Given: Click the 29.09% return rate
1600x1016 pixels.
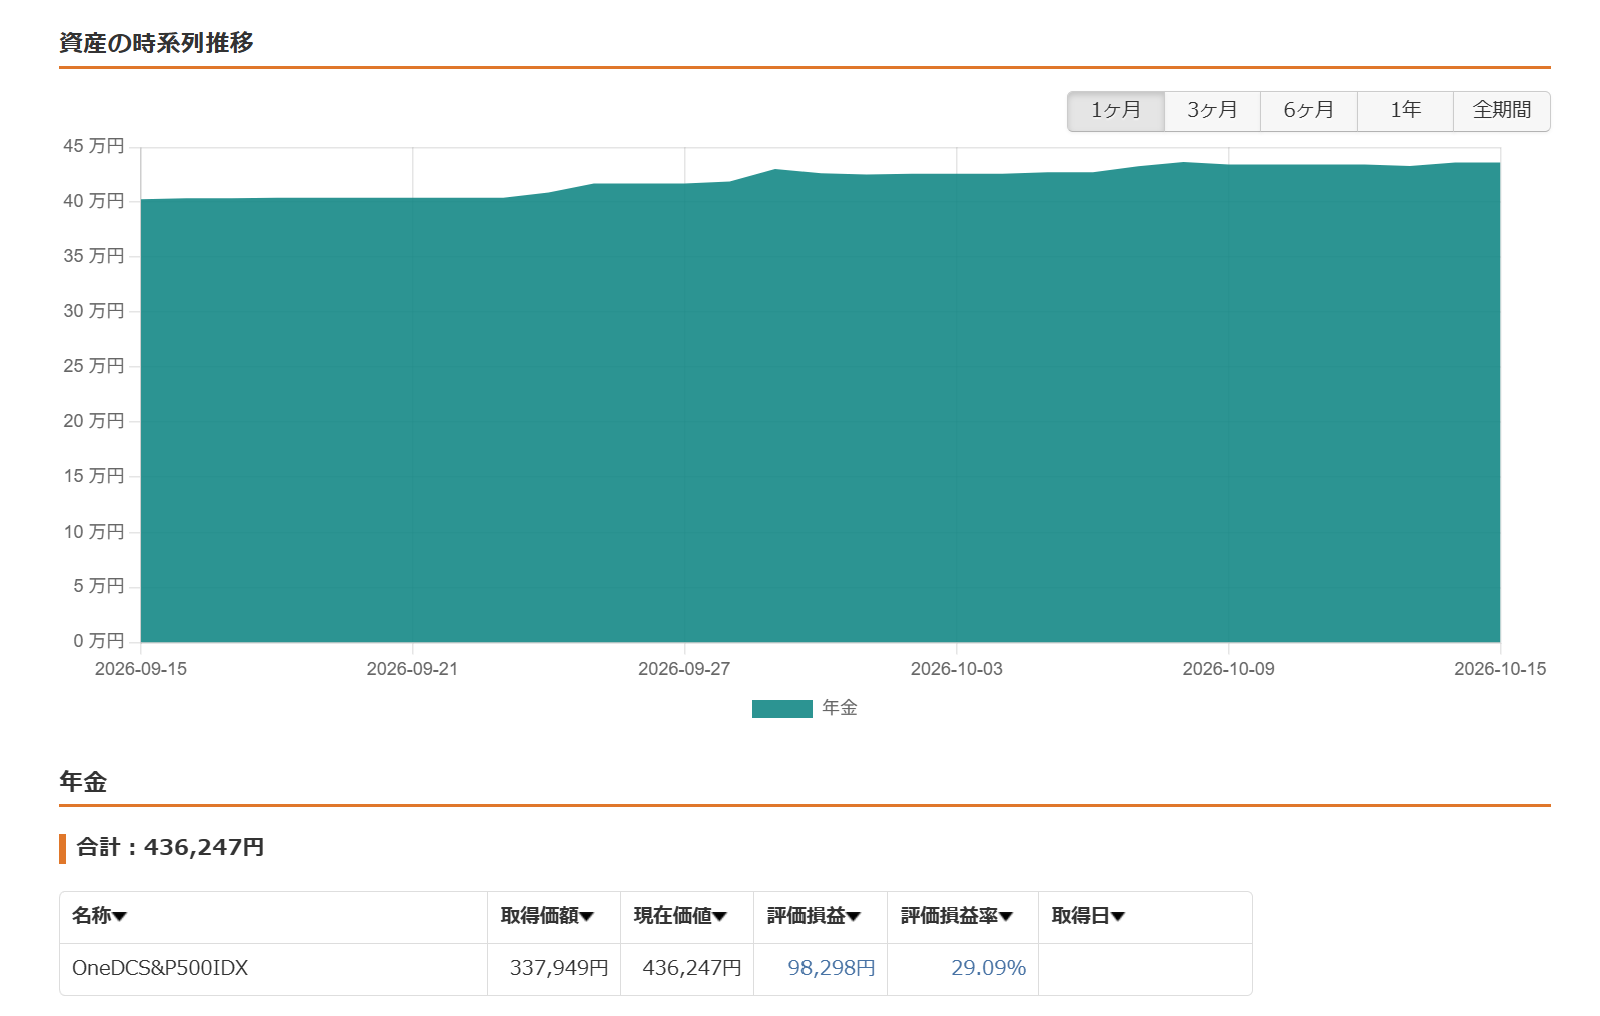Looking at the screenshot, I should coord(988,968).
